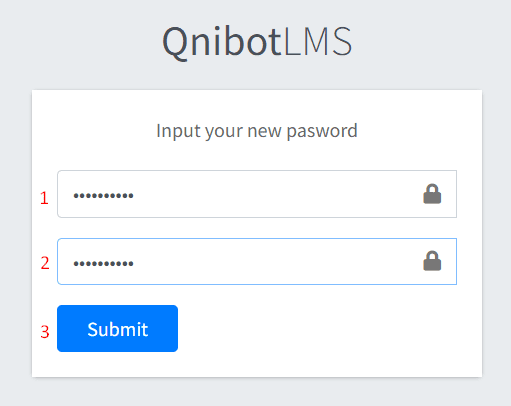This screenshot has width=511, height=406.
Task: Click the word 'pasword' in the heading
Action: (322, 131)
